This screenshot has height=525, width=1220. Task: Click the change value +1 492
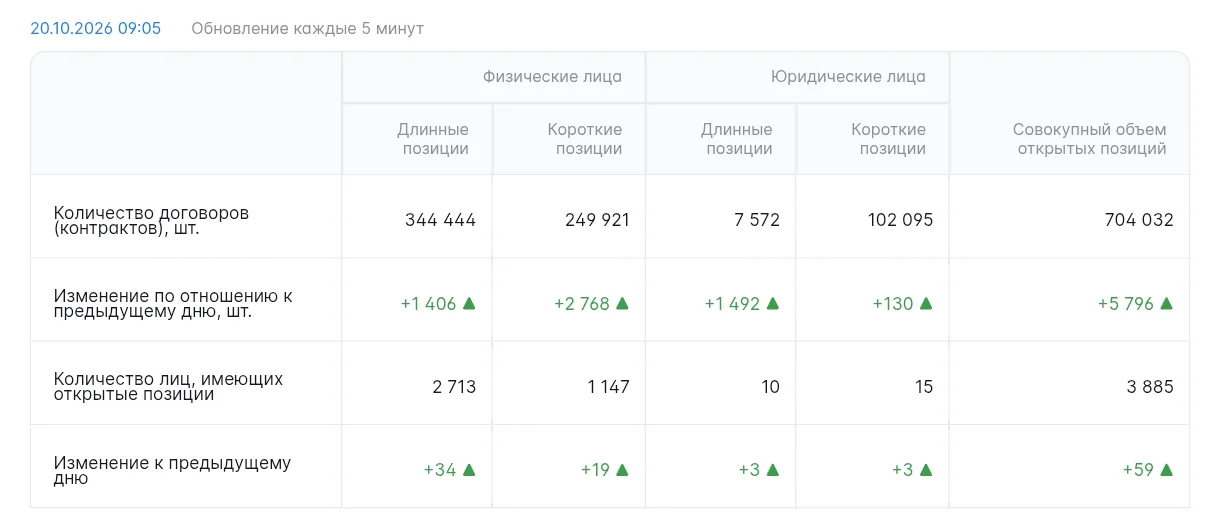coord(732,303)
